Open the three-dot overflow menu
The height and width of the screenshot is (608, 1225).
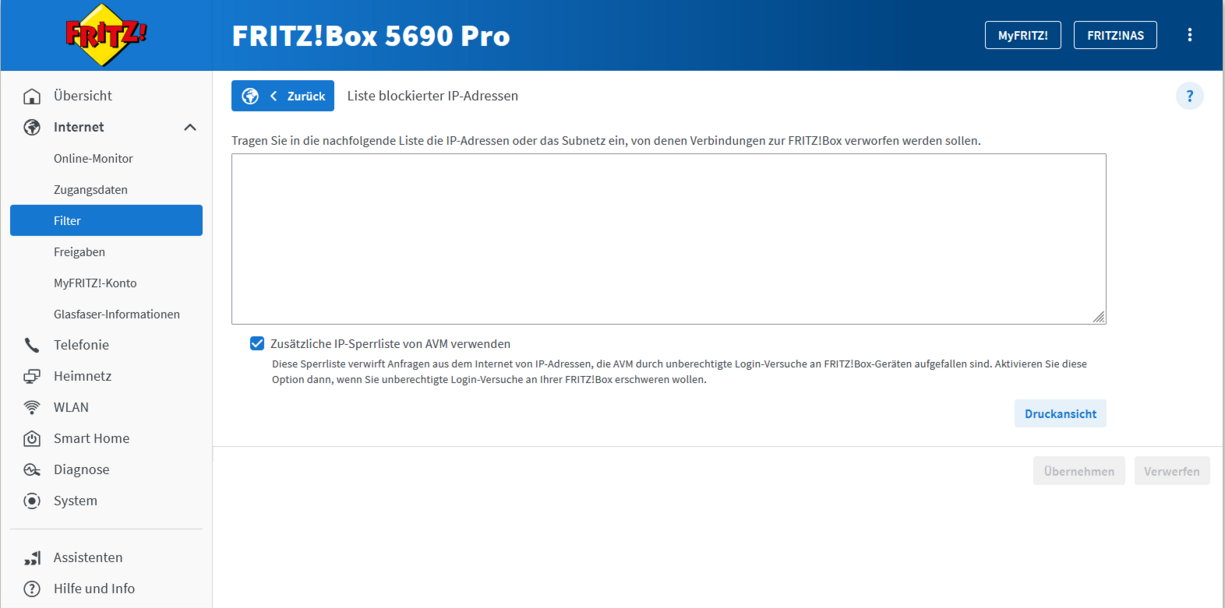(x=1189, y=35)
